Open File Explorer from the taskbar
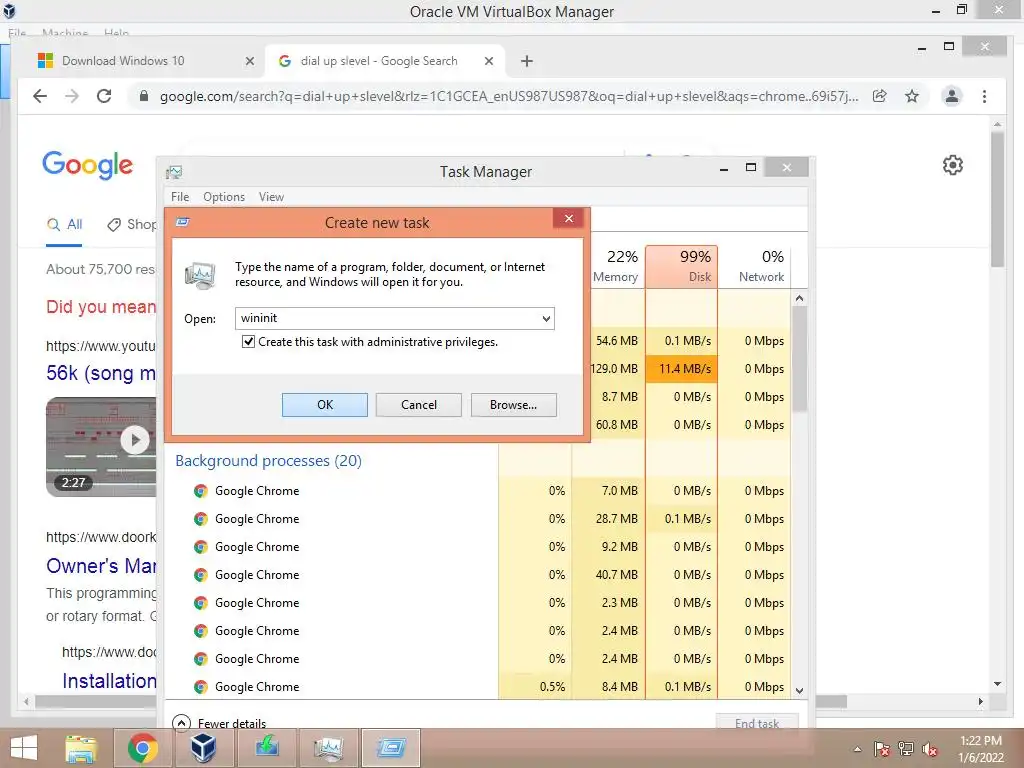1024x768 pixels. (x=81, y=748)
